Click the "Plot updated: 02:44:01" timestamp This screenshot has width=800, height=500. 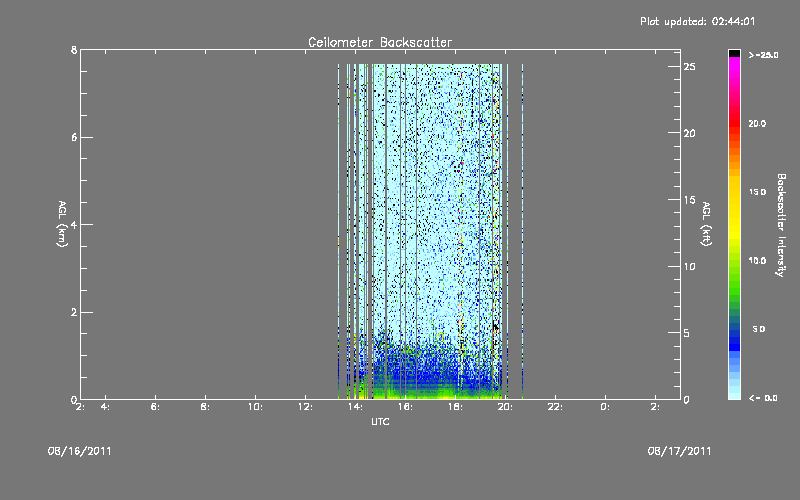[697, 21]
